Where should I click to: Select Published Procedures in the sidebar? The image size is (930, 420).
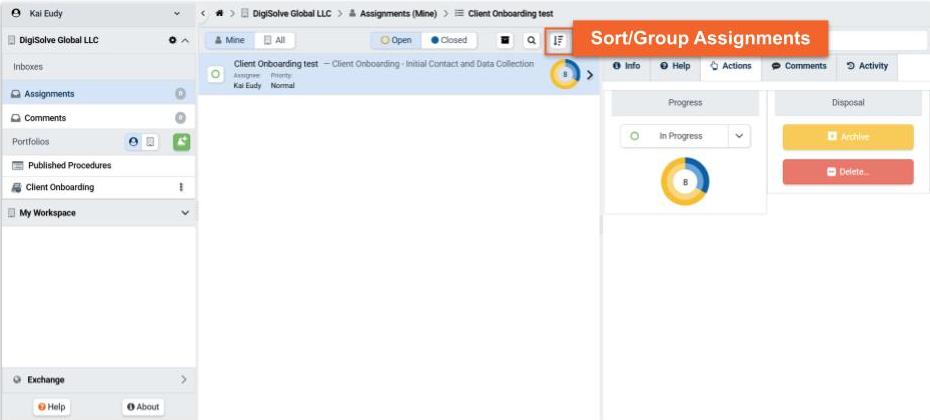68,165
